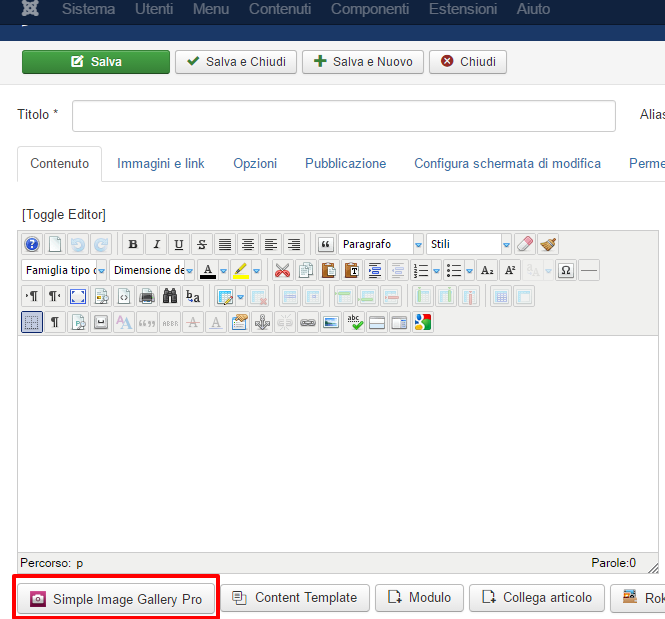Open the Stili styles dropdown
Screen dimensions: 665x619
pos(469,244)
